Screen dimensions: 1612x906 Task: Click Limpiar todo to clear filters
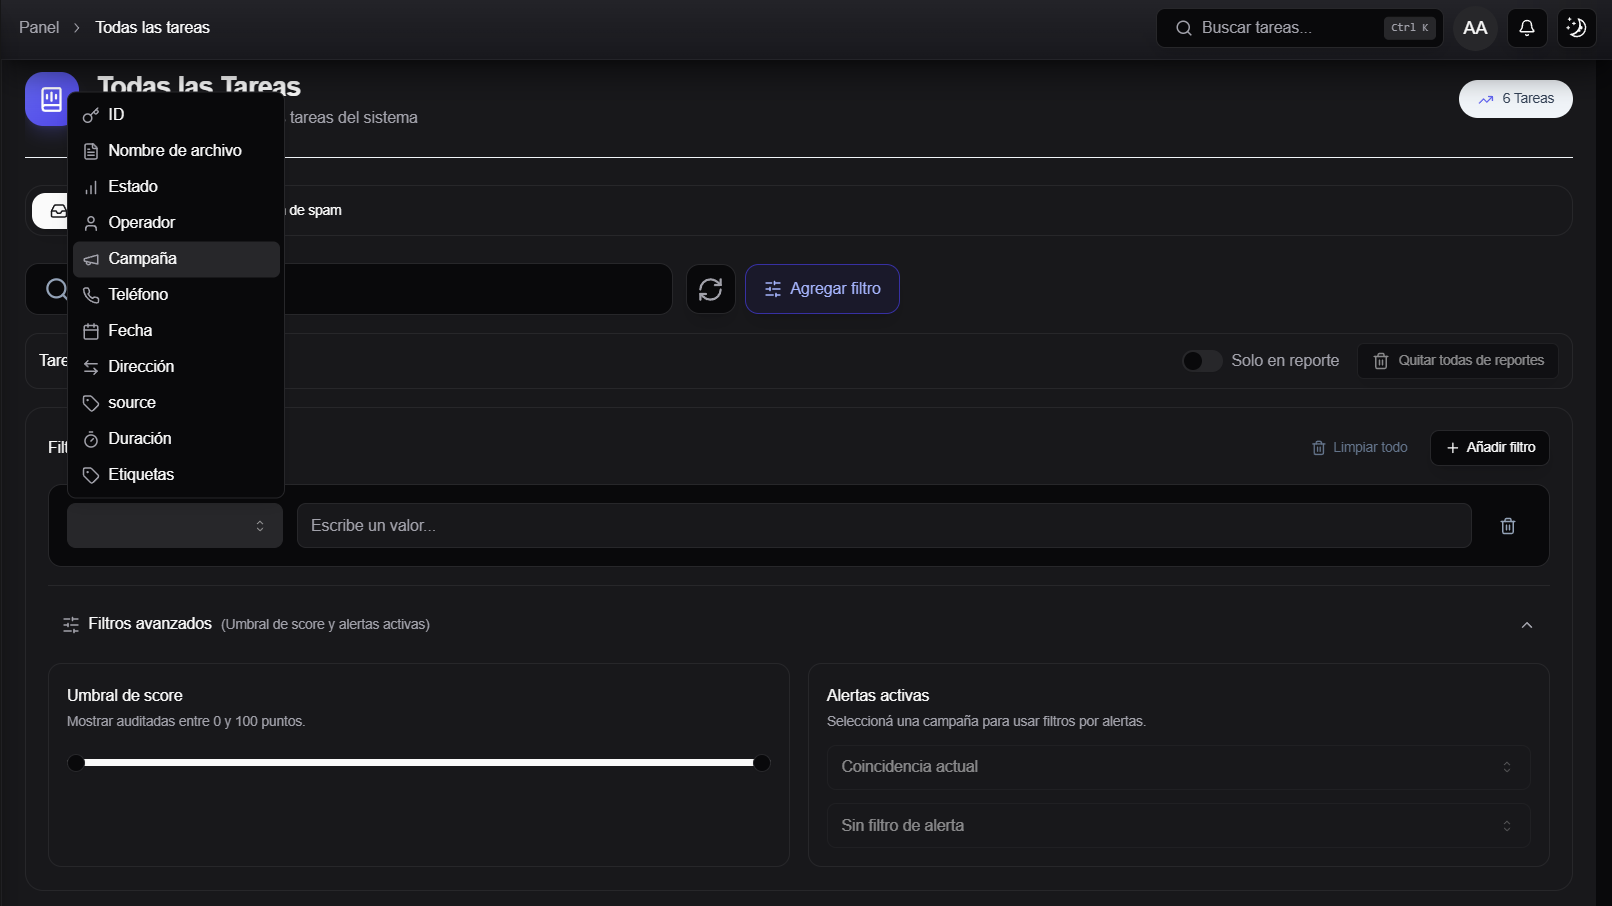pos(1360,448)
